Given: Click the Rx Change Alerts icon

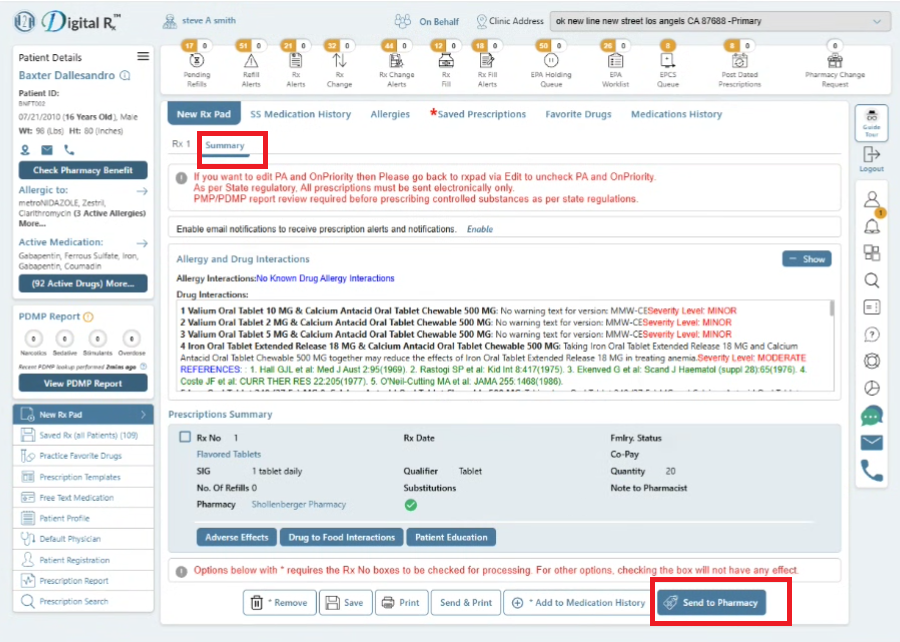Looking at the screenshot, I should (x=396, y=60).
